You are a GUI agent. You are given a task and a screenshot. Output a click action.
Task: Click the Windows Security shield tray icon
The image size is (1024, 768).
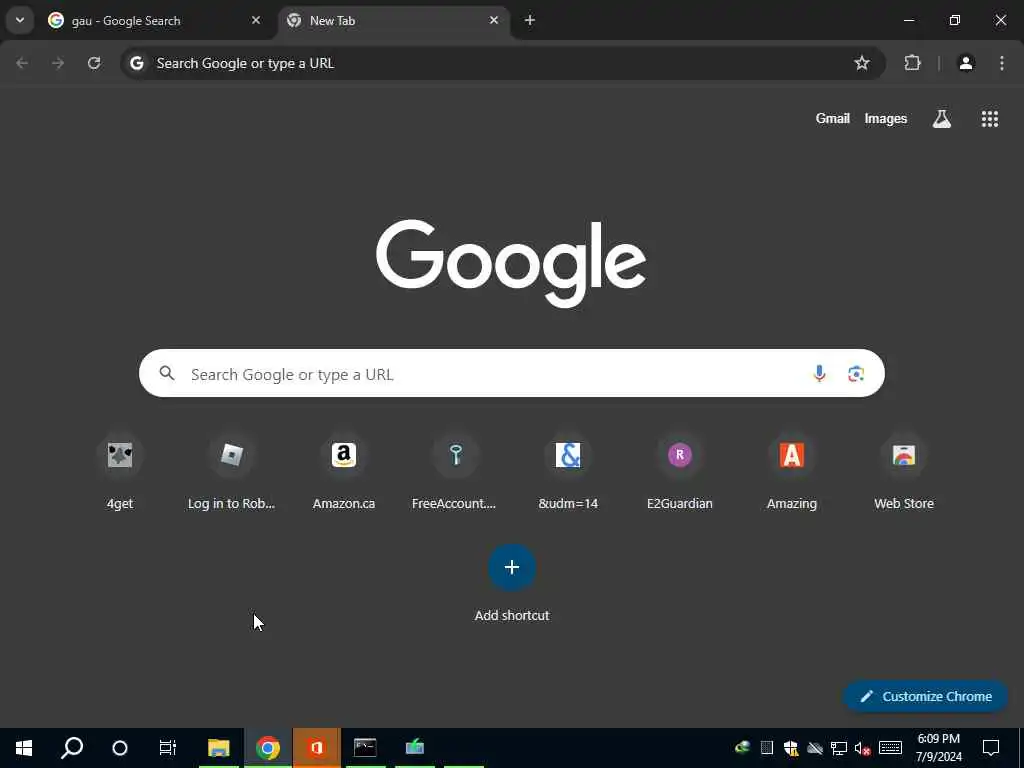(x=792, y=748)
